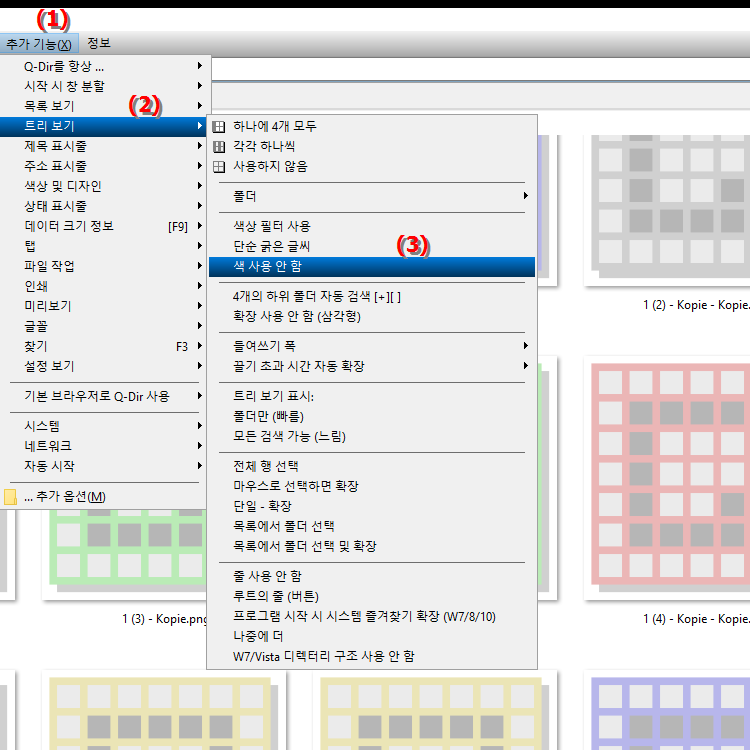Expand the '상태 표시줄' submenu
Viewport: 750px width, 750px height.
click(103, 206)
